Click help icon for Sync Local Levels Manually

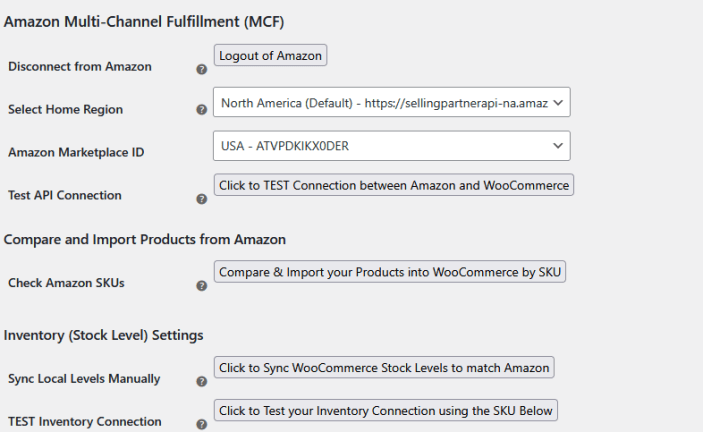click(x=201, y=381)
